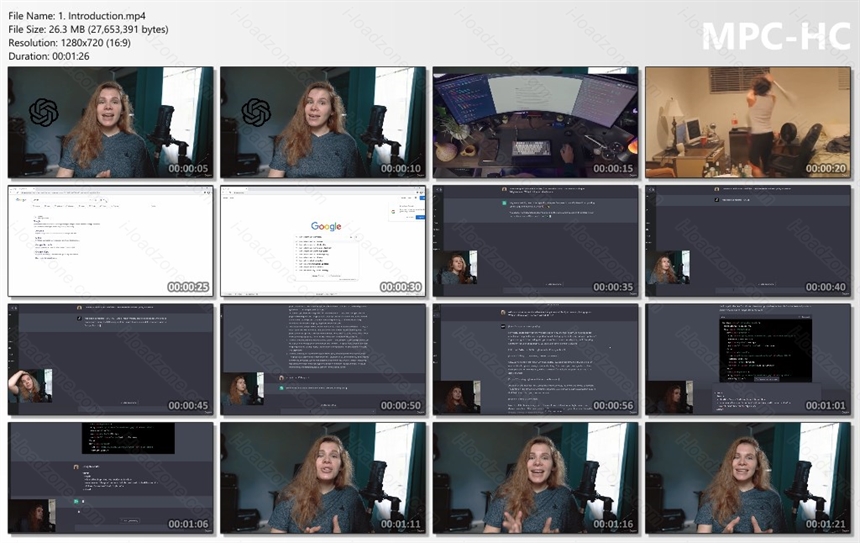Open the 00:00:35 chat screen thumbnail
This screenshot has width=860, height=543.
click(535, 241)
